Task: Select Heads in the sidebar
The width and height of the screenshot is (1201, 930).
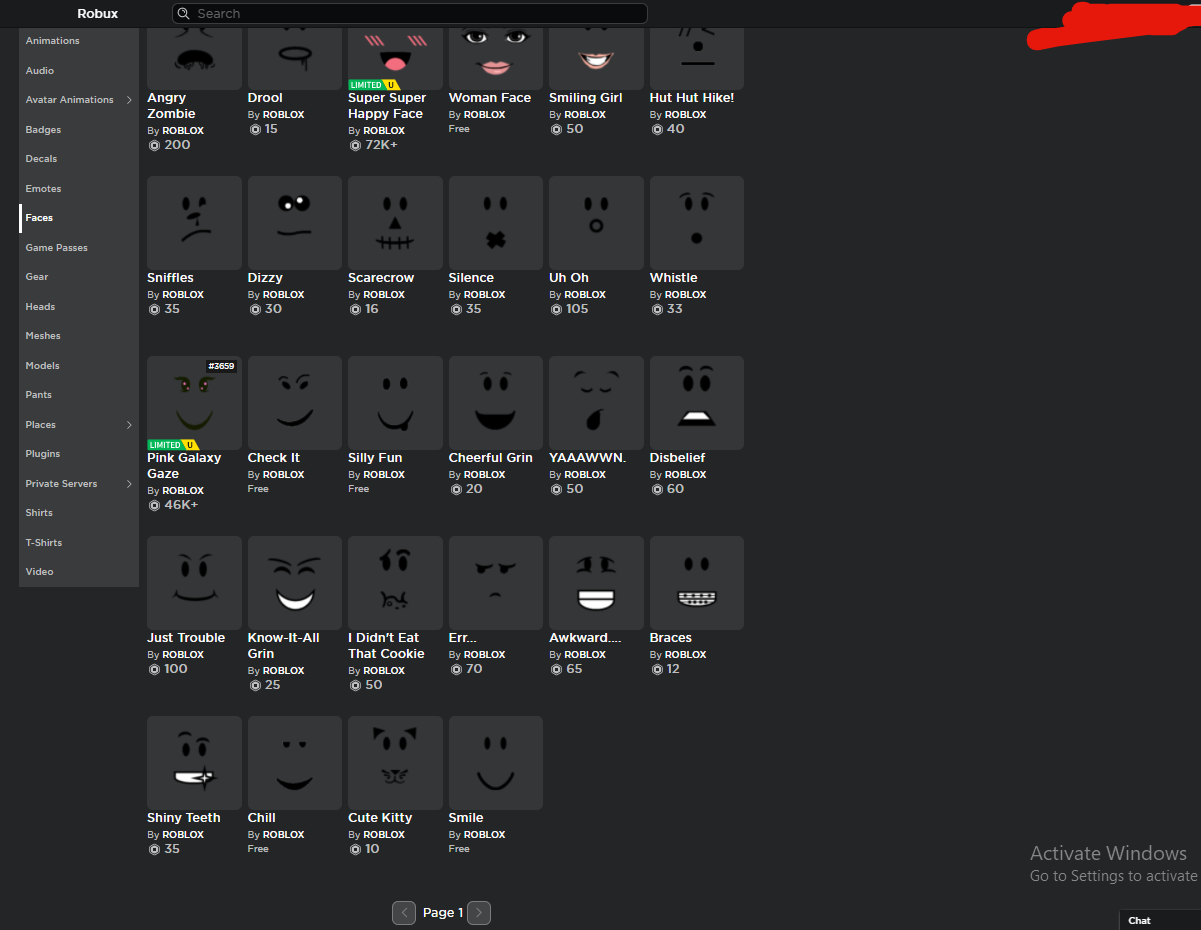Action: point(40,307)
